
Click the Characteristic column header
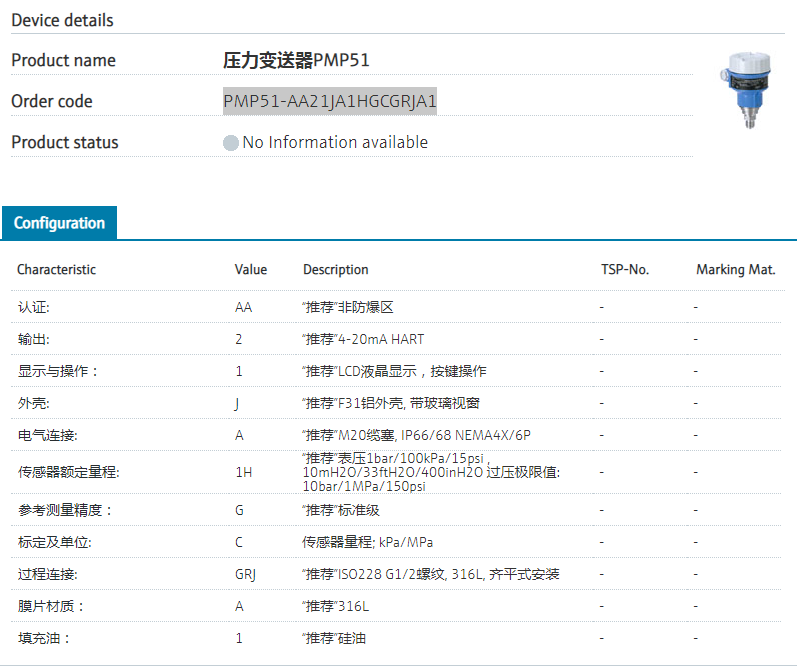(x=57, y=270)
